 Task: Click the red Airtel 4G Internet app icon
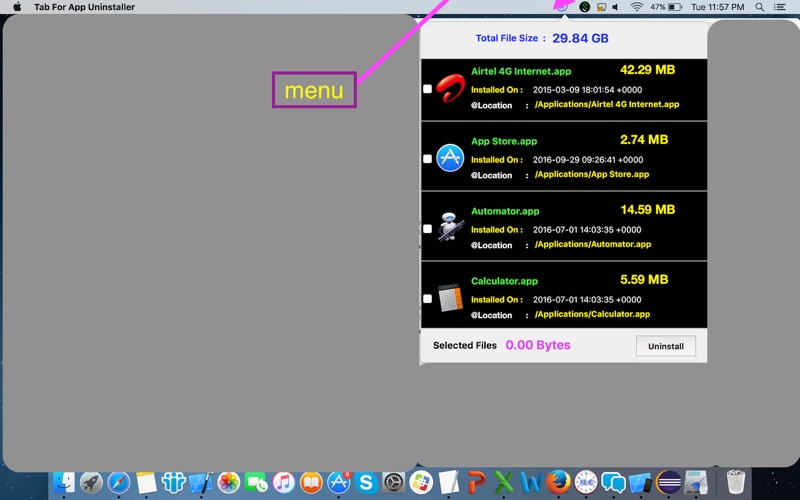point(451,88)
